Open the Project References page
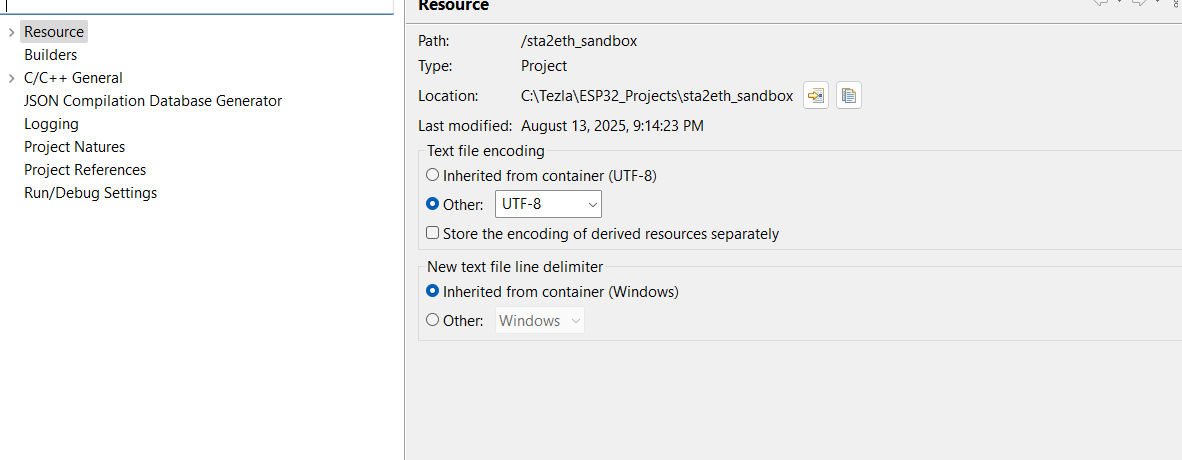This screenshot has width=1182, height=460. pos(85,170)
